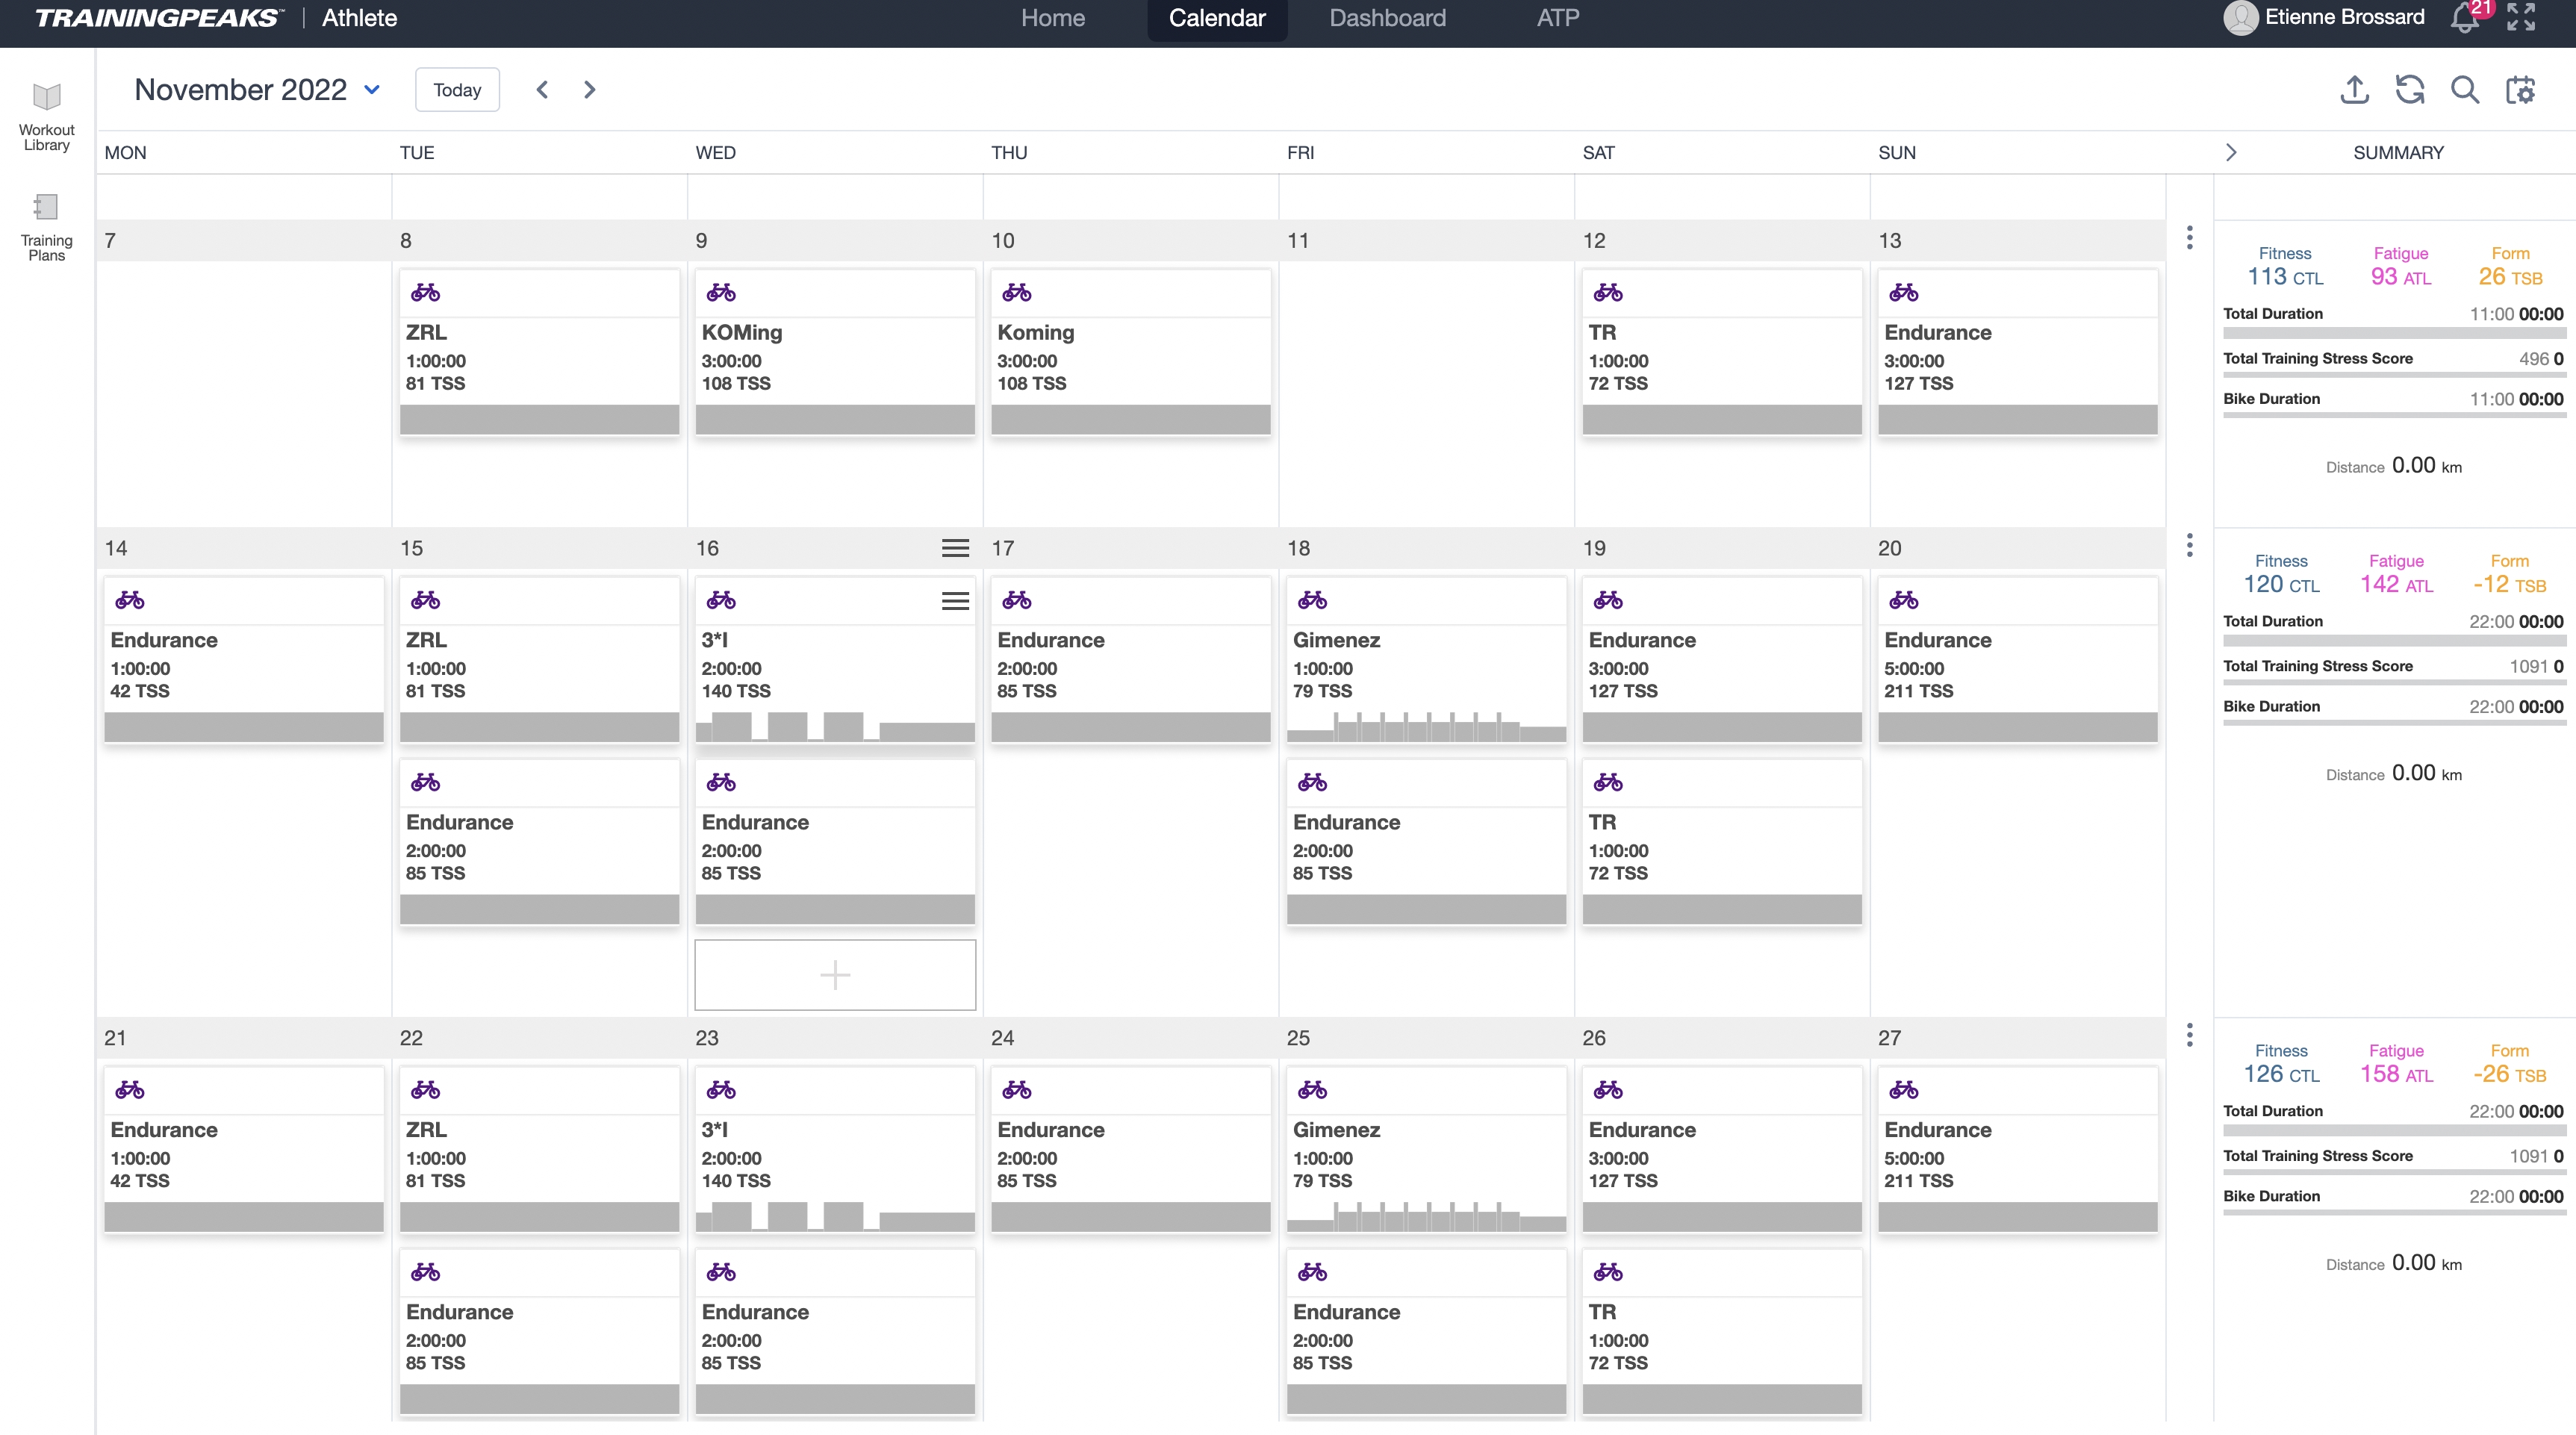Open 3*I workout on Nov 23

(835, 1149)
